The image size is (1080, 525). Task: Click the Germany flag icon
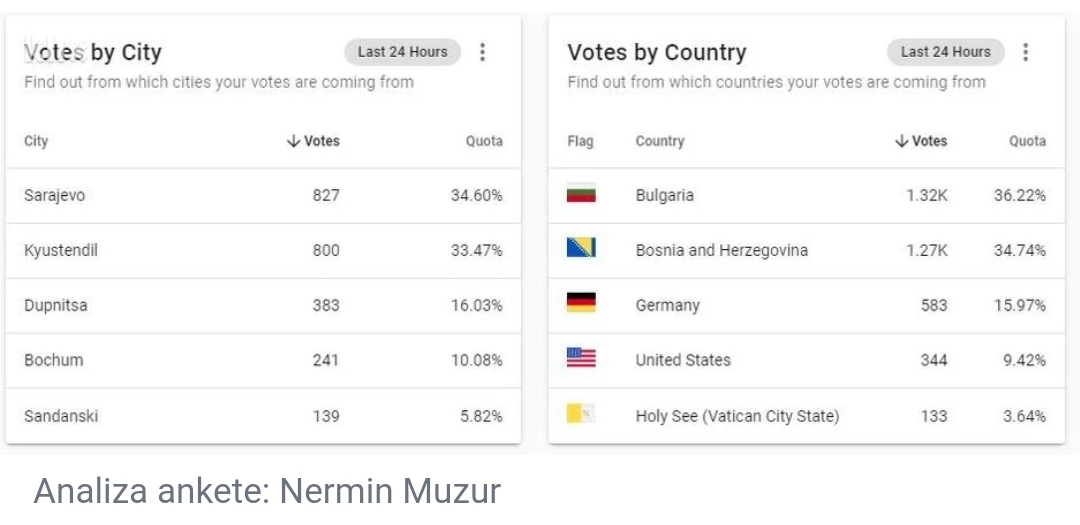coord(581,303)
